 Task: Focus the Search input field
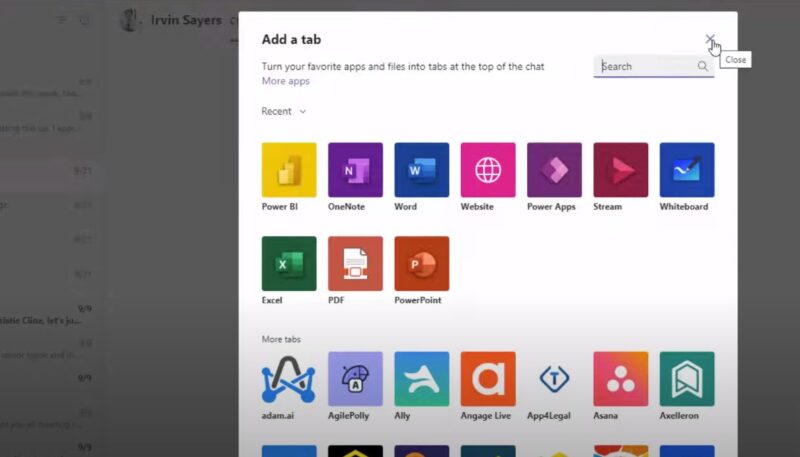pyautogui.click(x=654, y=66)
